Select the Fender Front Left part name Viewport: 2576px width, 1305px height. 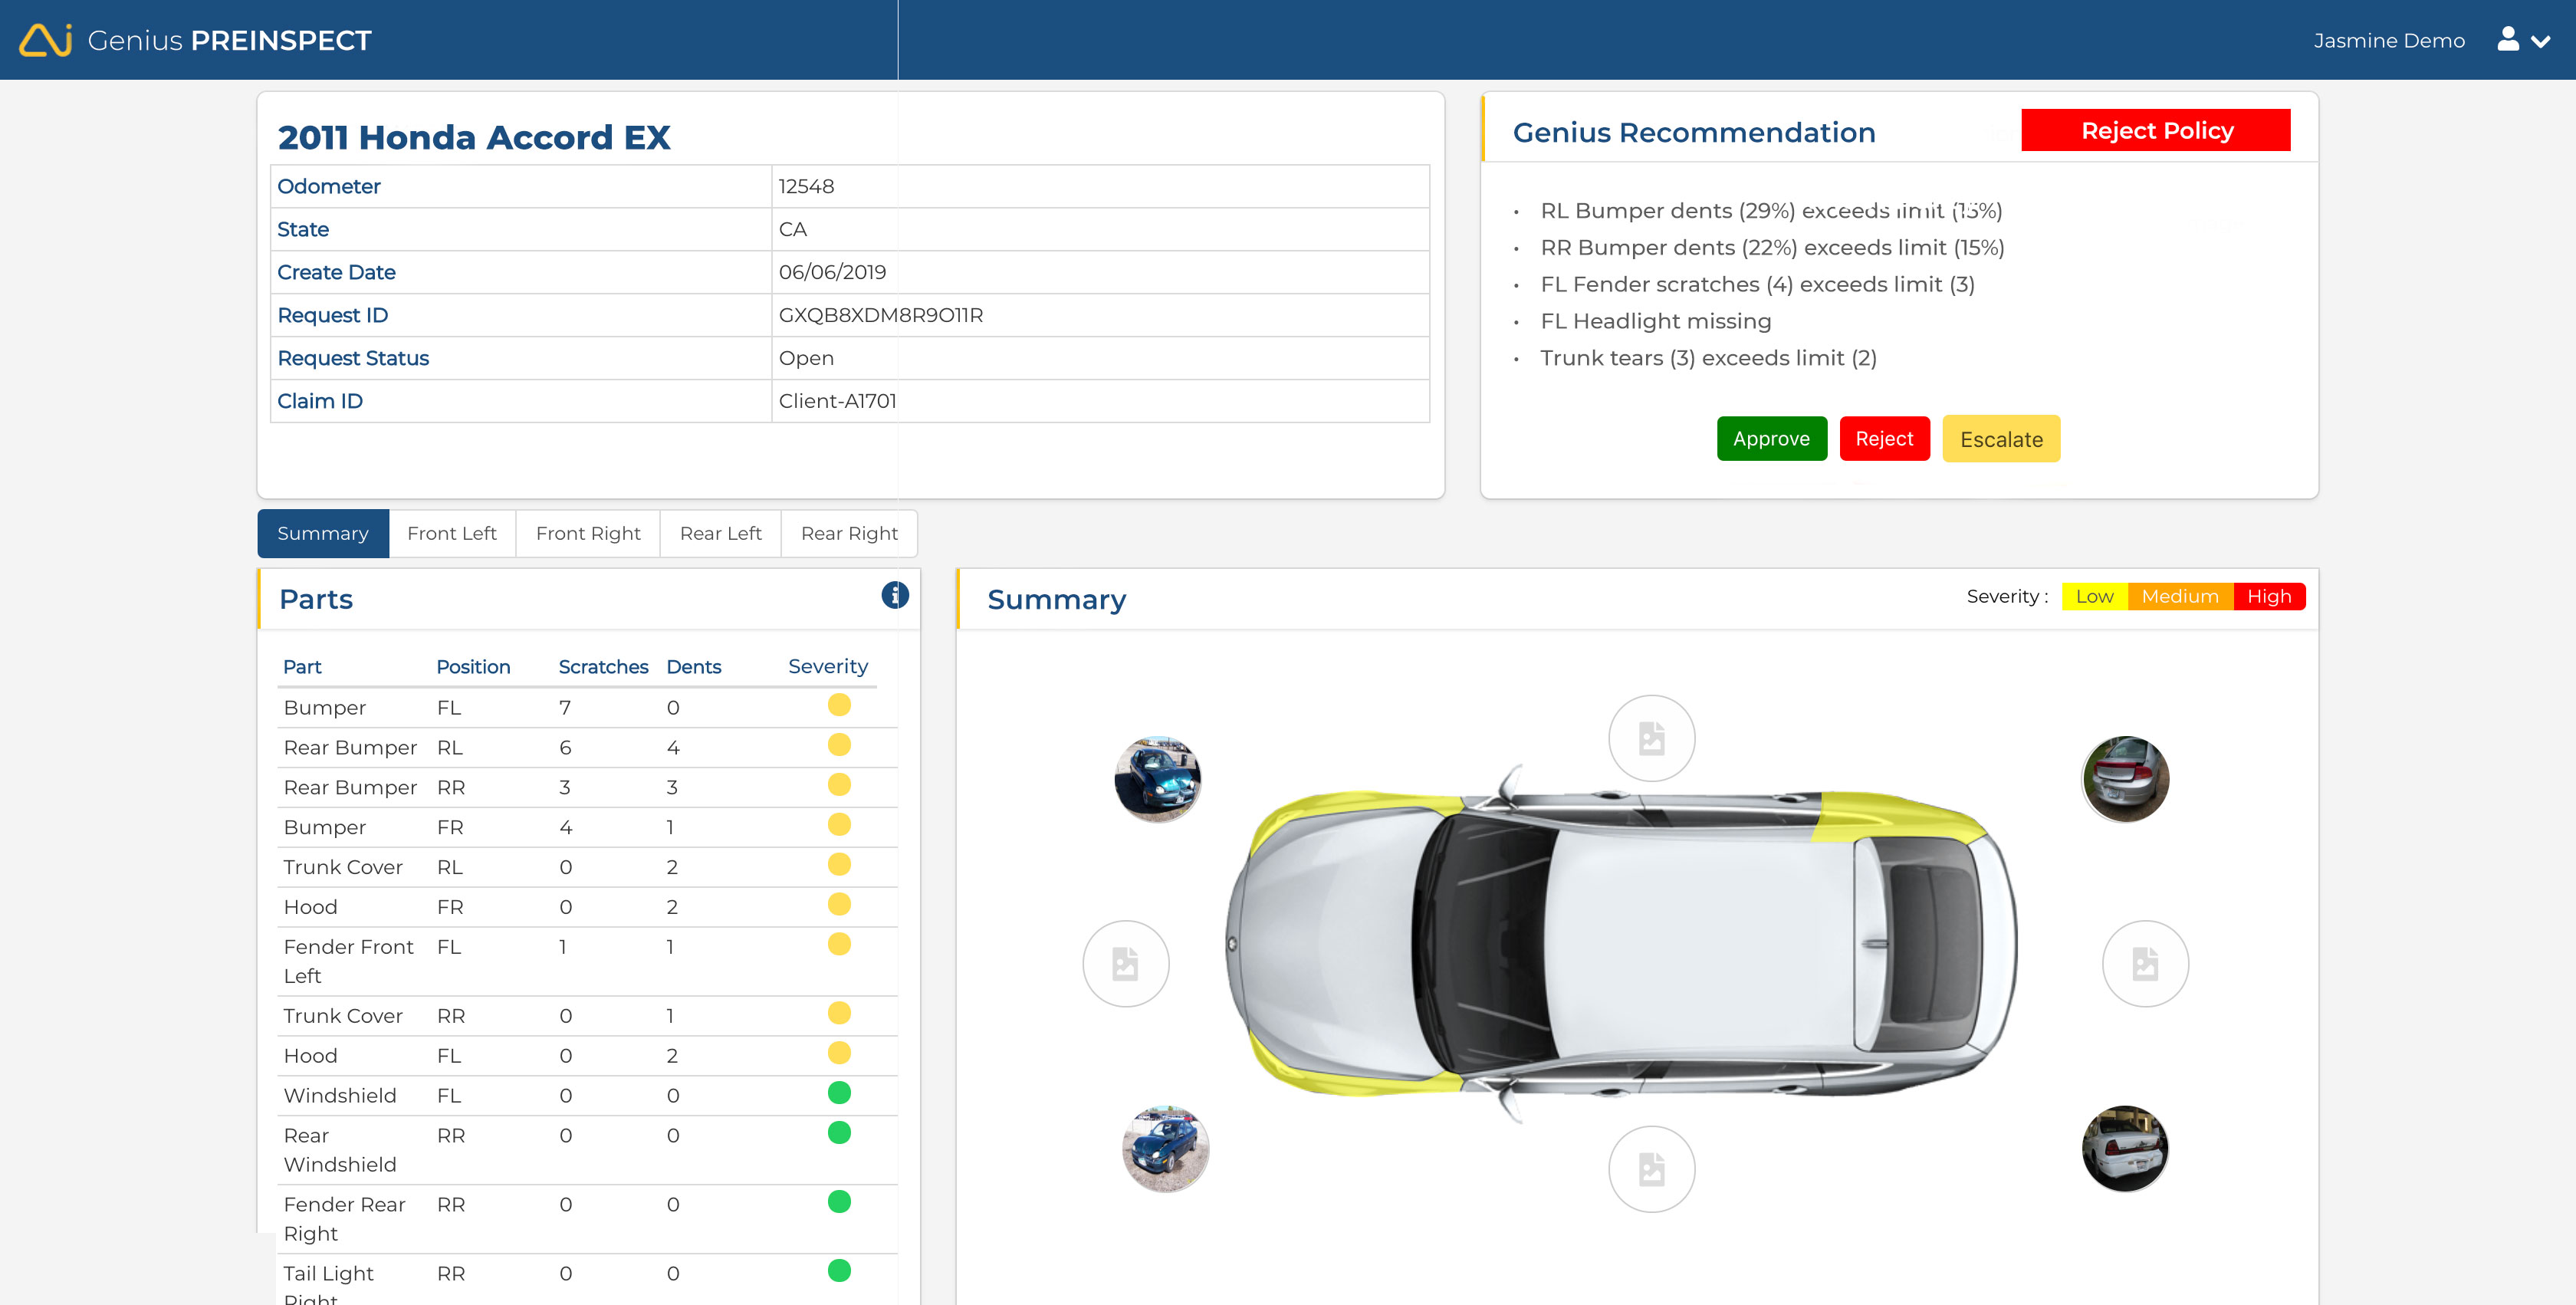[x=348, y=961]
